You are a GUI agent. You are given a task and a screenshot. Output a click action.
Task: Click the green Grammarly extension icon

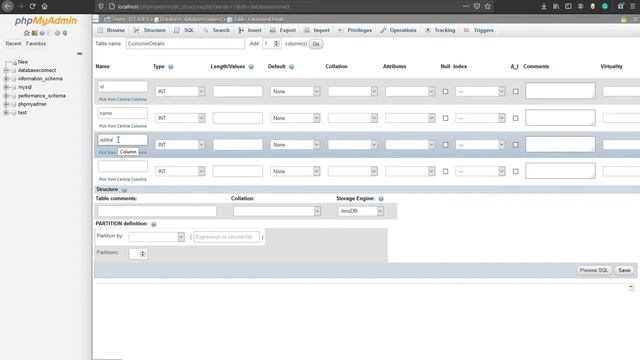click(x=605, y=6)
